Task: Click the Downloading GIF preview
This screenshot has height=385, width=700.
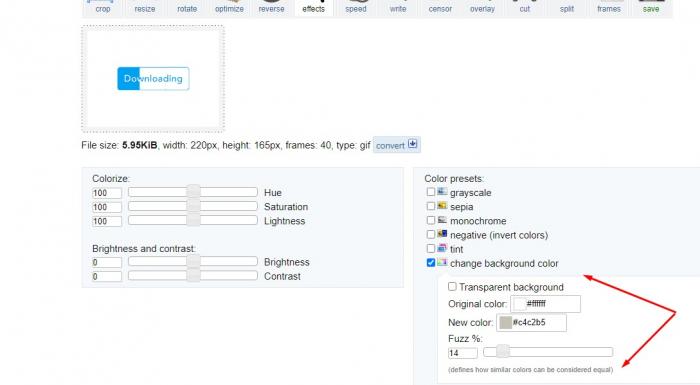Action: point(153,79)
